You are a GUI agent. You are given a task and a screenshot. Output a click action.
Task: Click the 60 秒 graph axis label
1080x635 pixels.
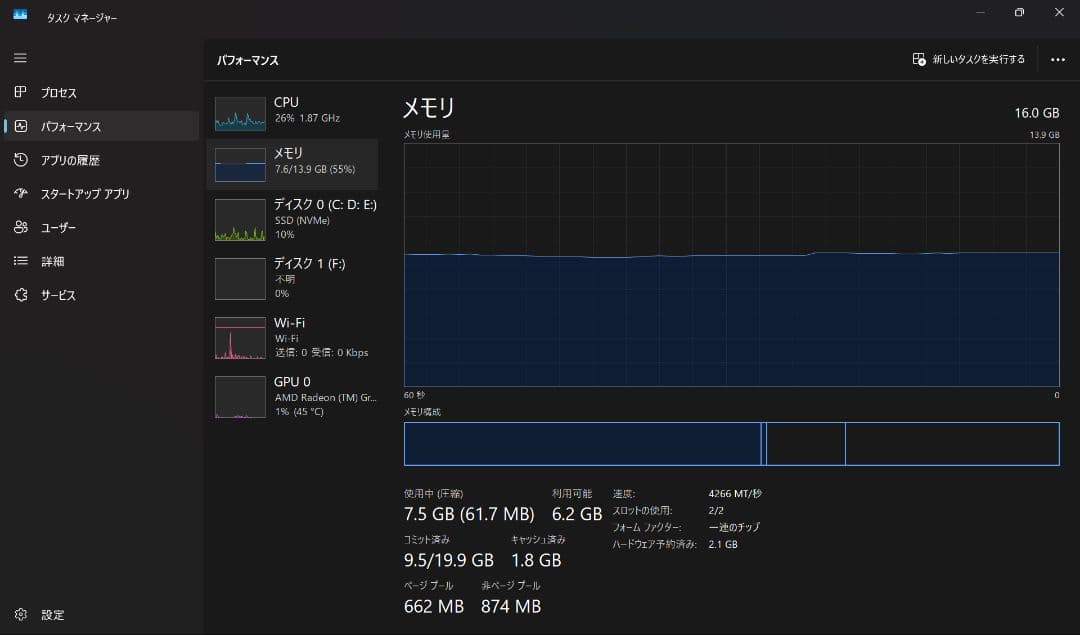click(414, 395)
